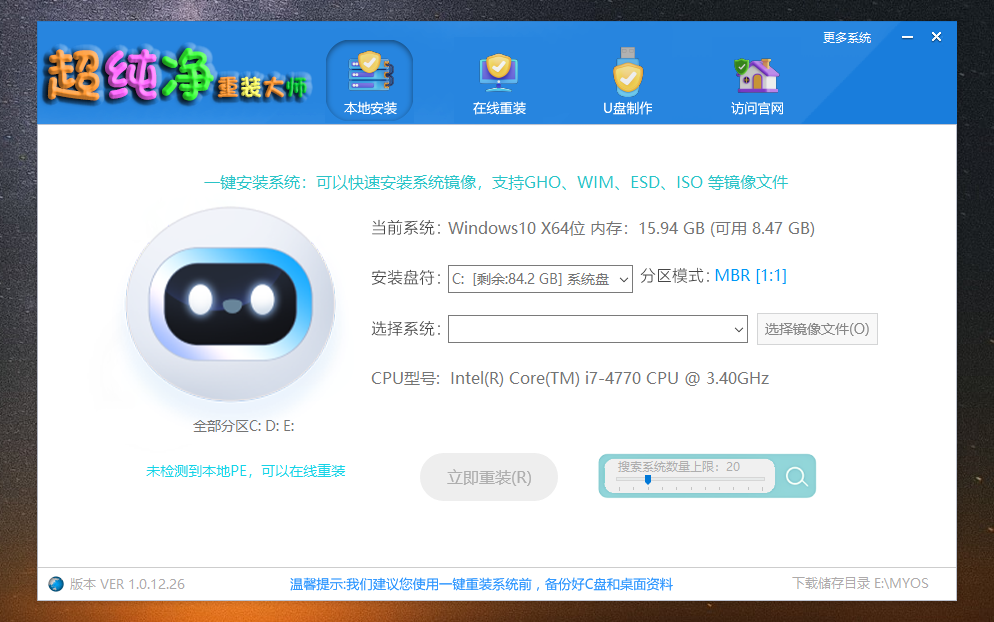
Task: Select the U盘制作 USB shield icon
Action: [x=628, y=73]
